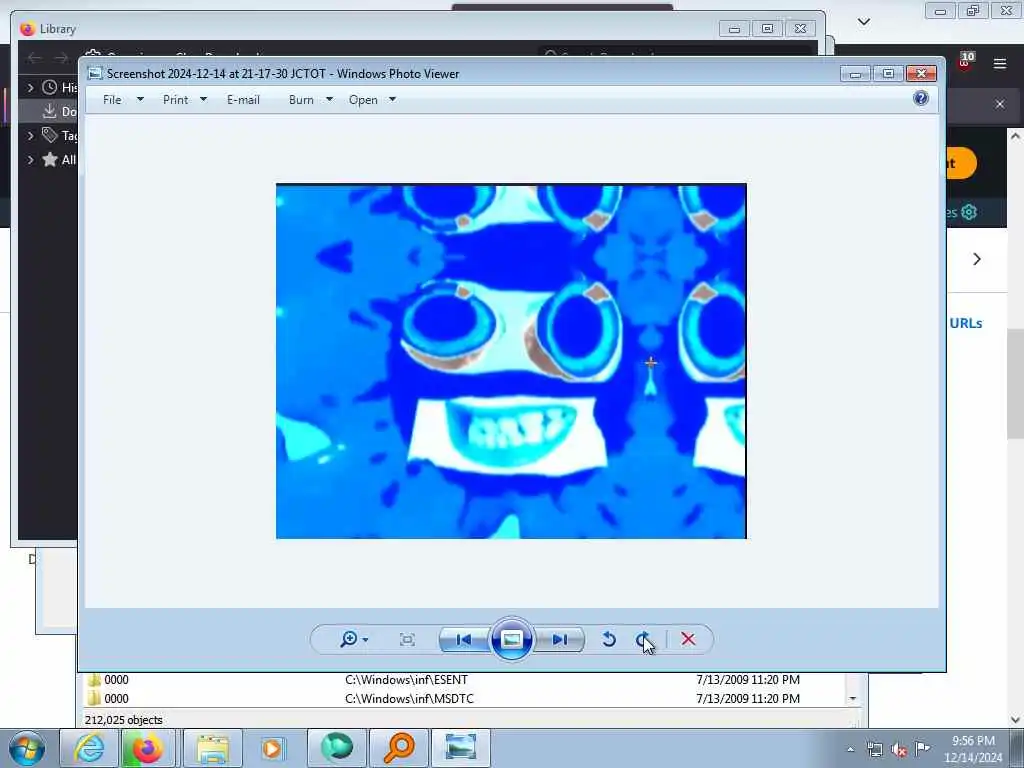
Task: Click the results list scroll-down arrow
Action: pyautogui.click(x=853, y=699)
